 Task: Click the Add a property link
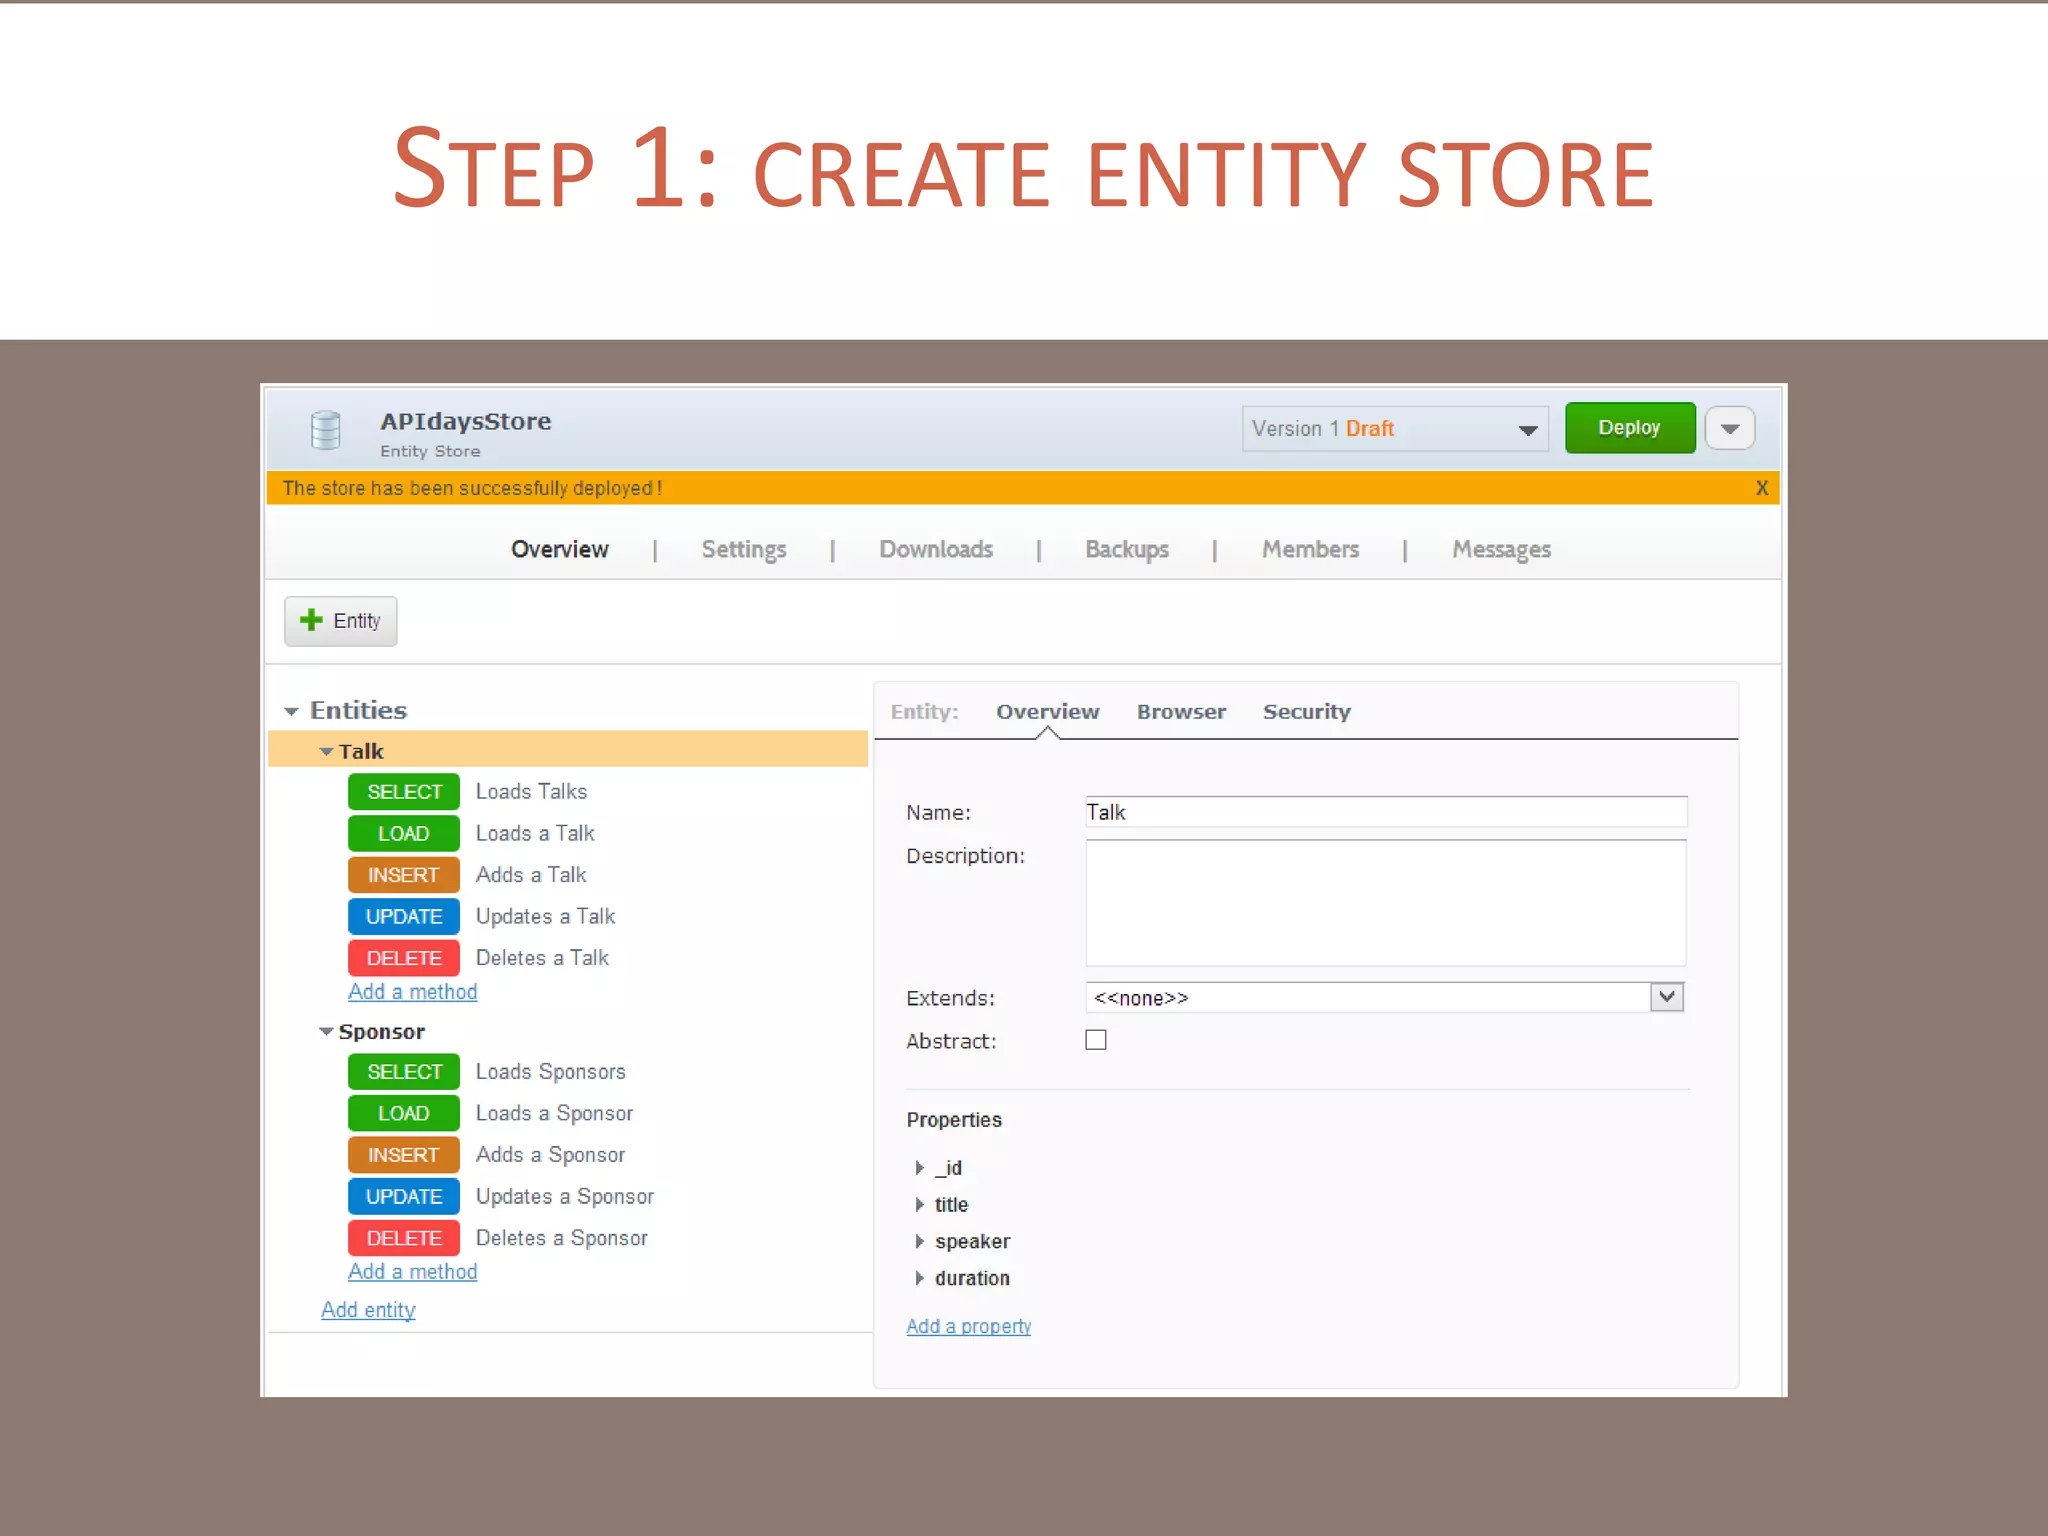[968, 1327]
